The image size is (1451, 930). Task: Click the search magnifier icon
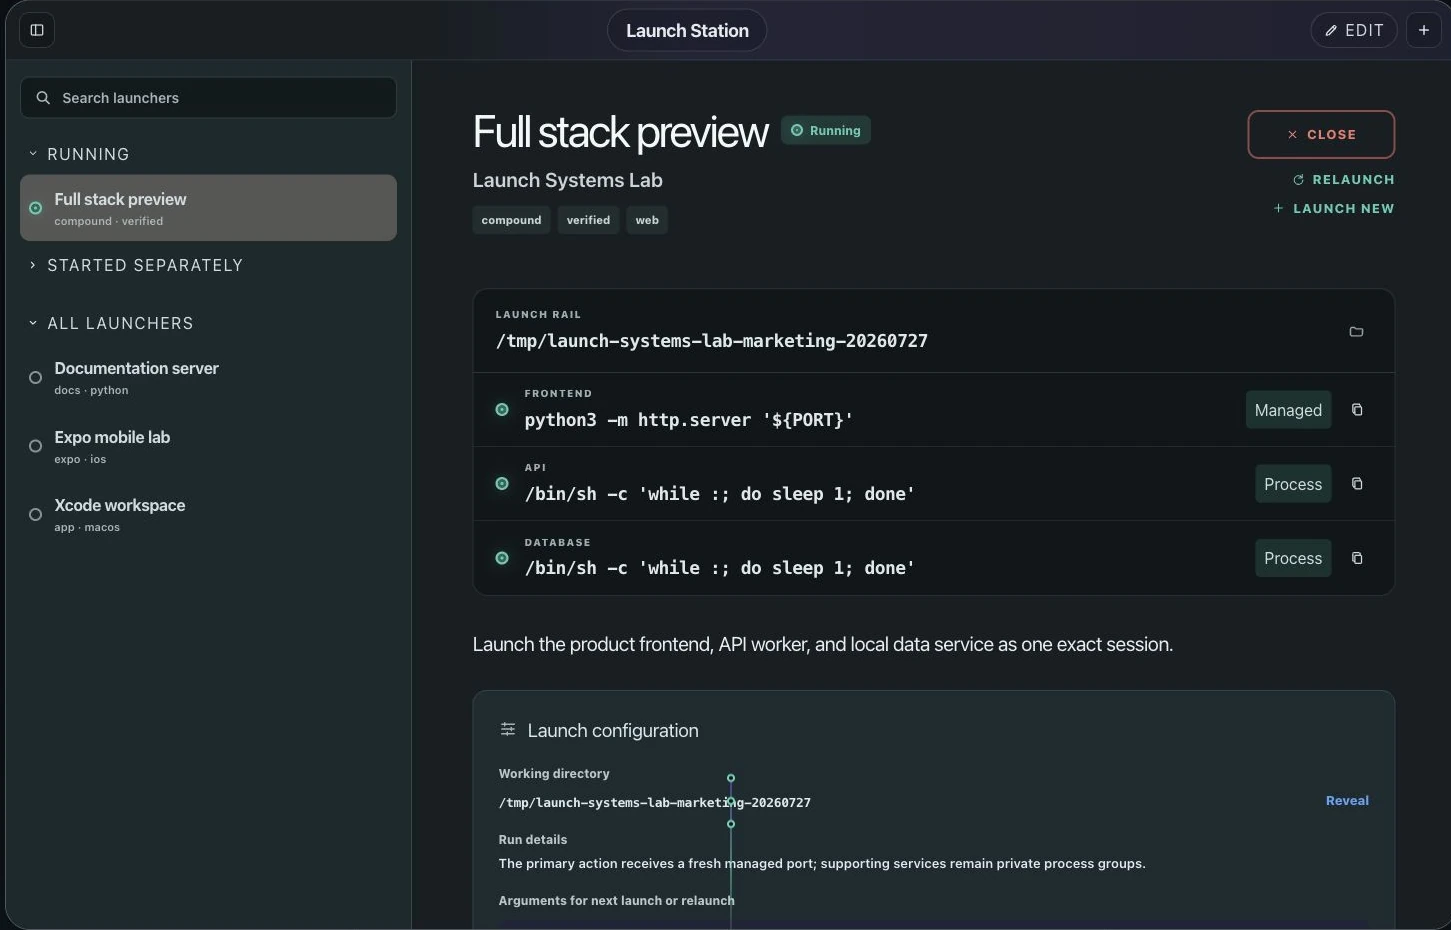pyautogui.click(x=43, y=98)
